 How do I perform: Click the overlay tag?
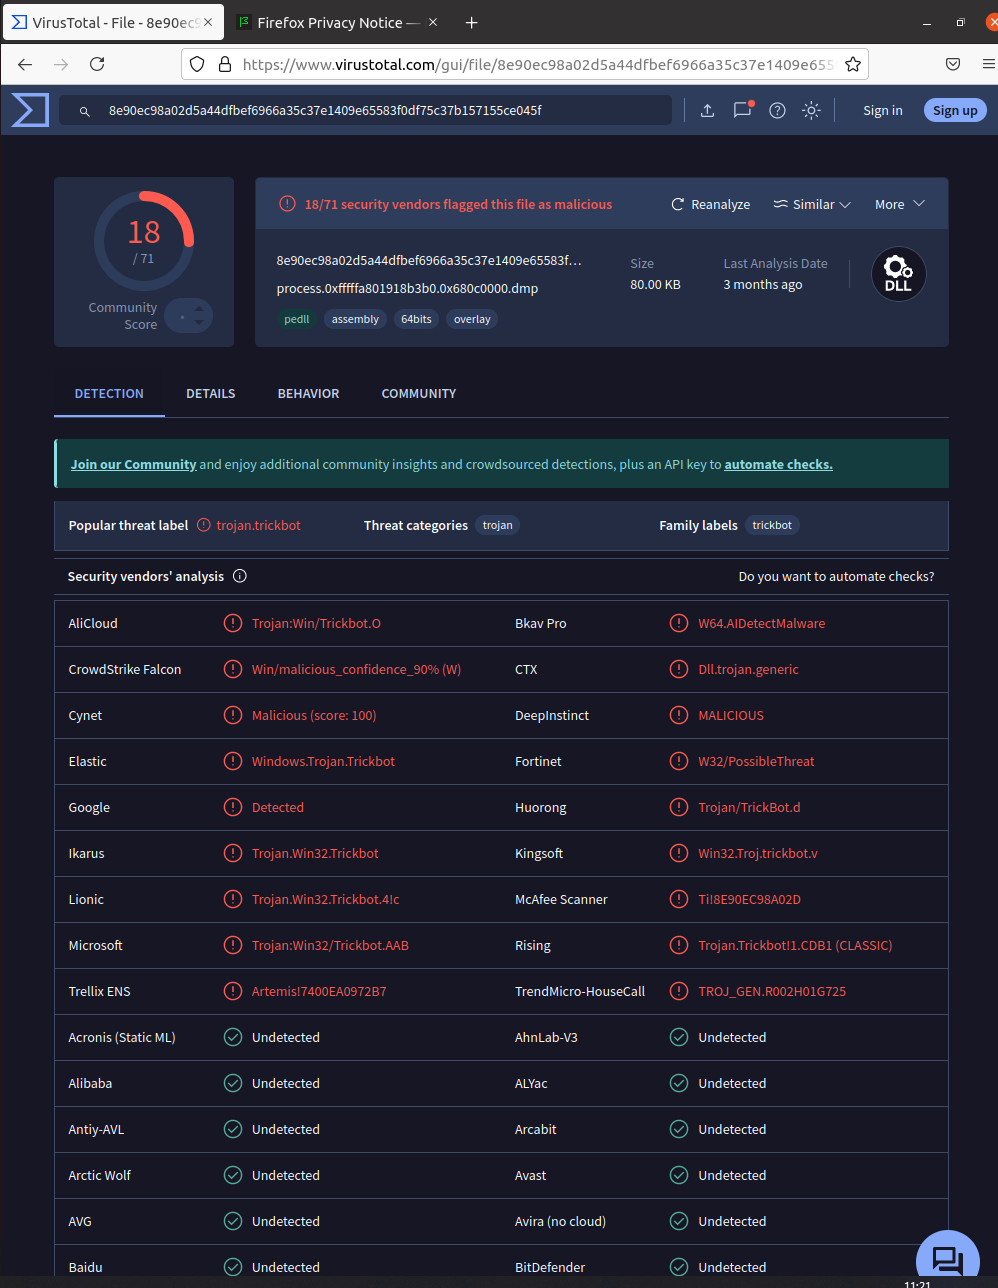tap(472, 319)
